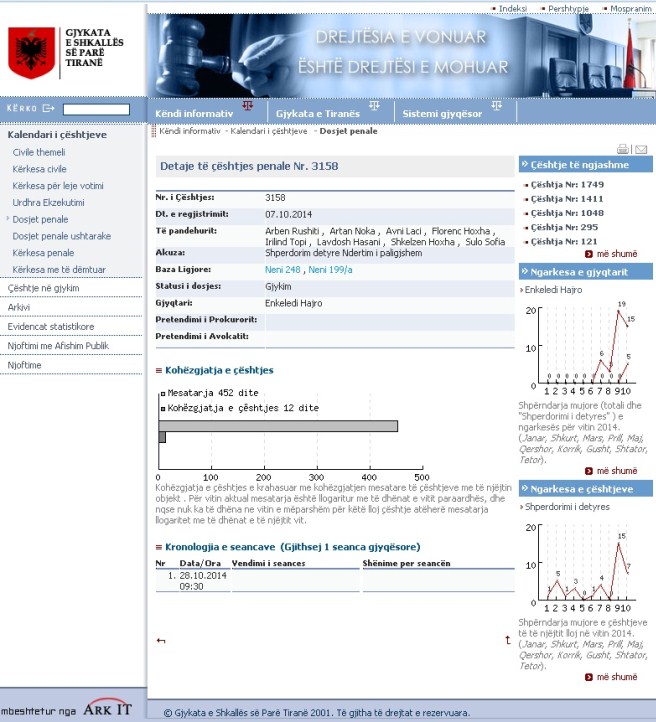The height and width of the screenshot is (722, 656).
Task: Click the email envelope icon
Action: click(640, 149)
